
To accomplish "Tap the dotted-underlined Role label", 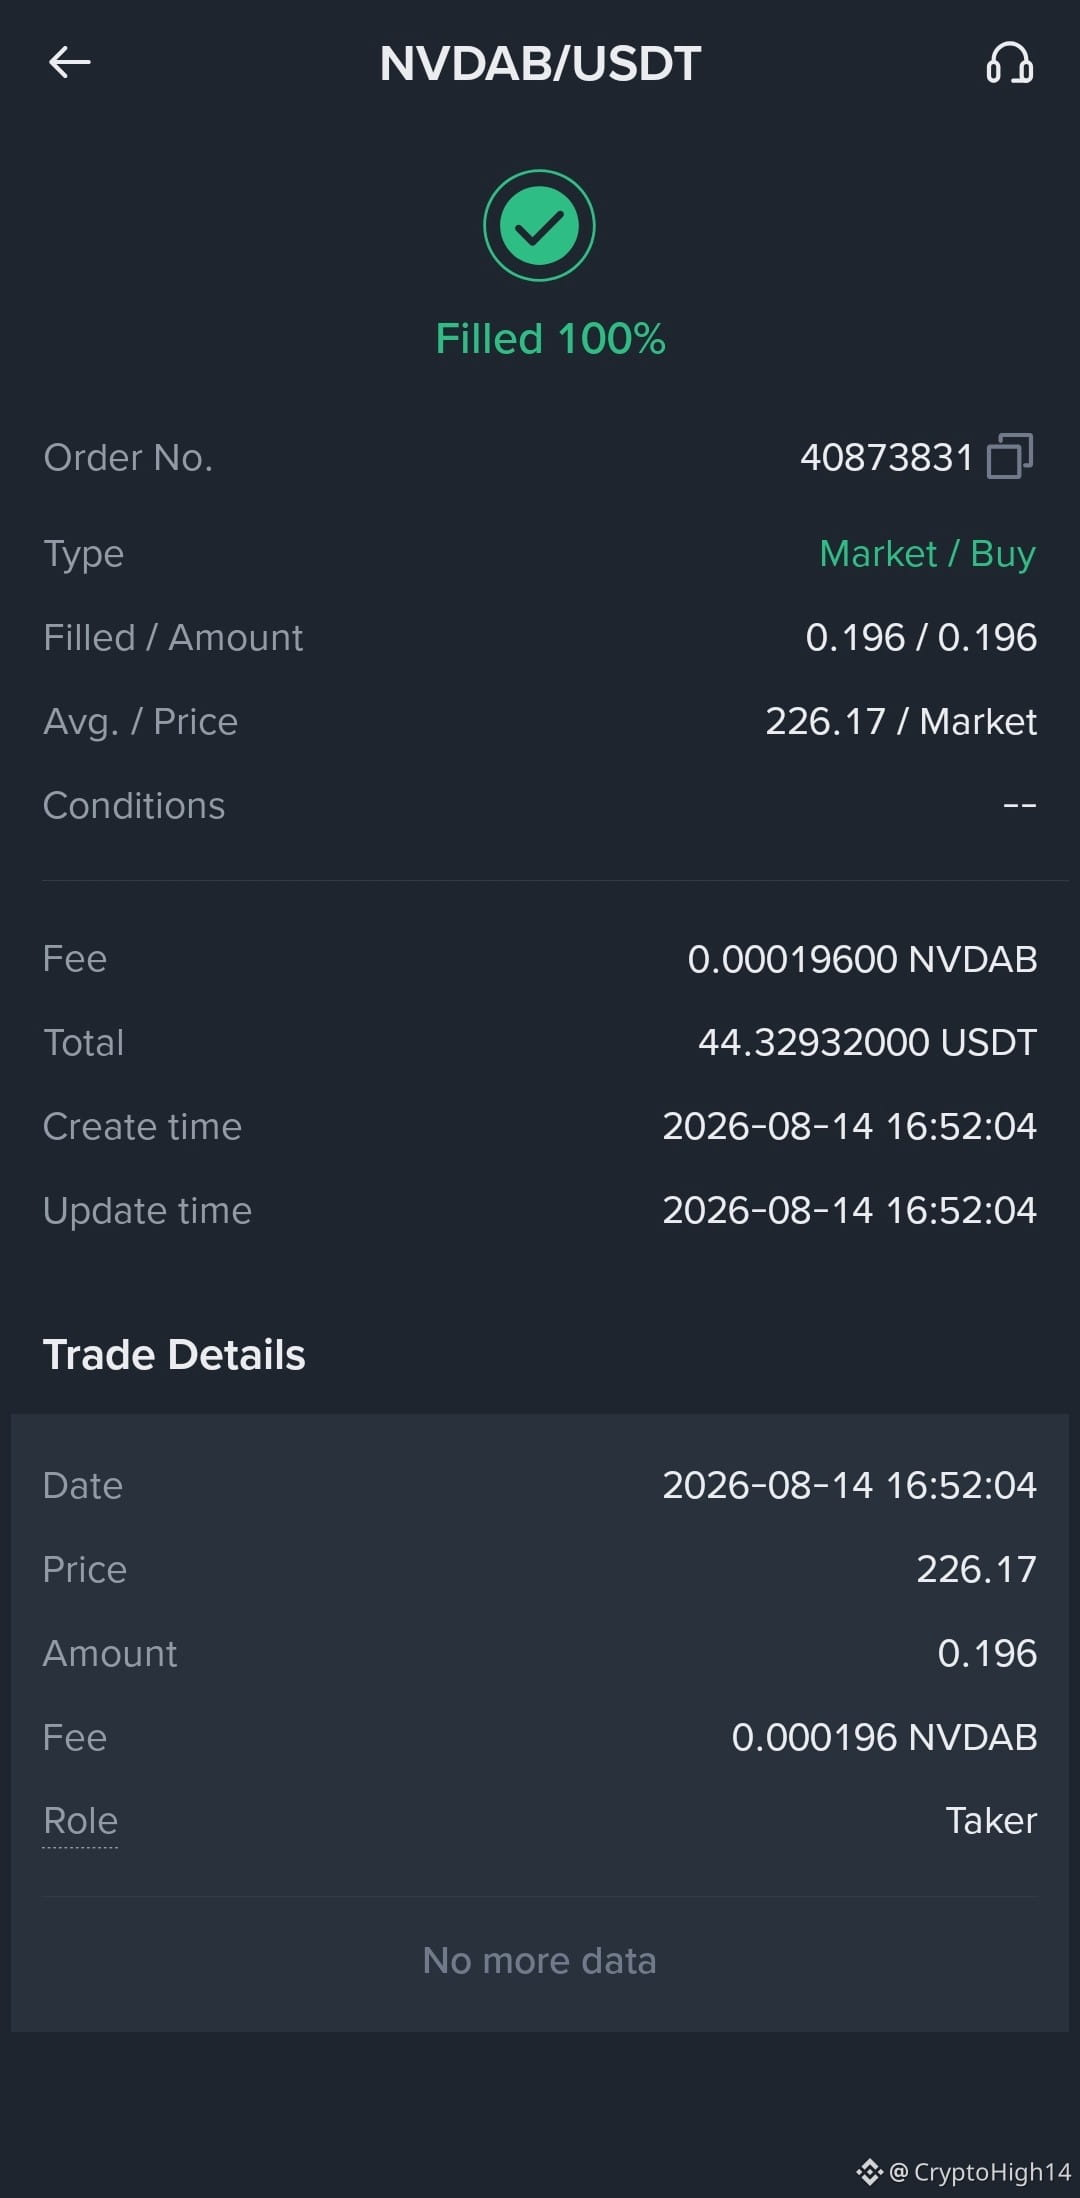I will (80, 1820).
